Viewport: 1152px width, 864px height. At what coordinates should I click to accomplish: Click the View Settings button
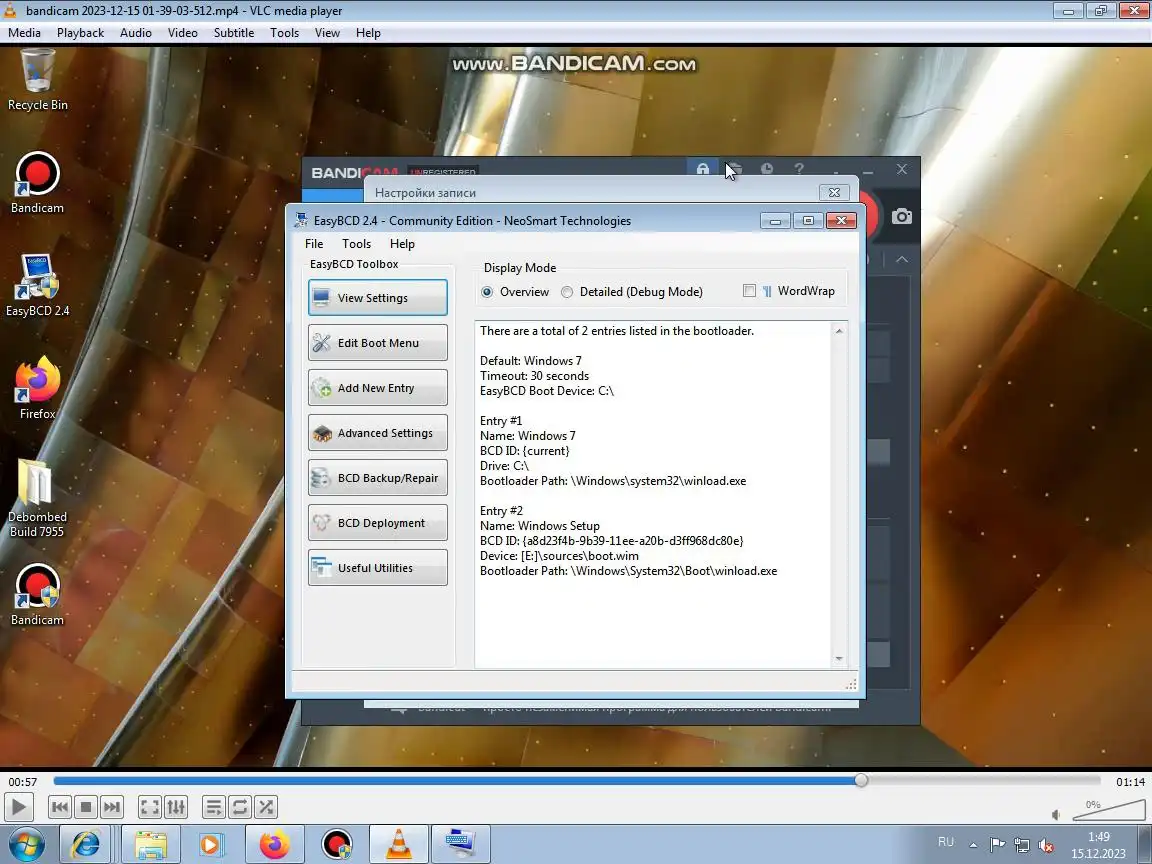[x=378, y=298]
